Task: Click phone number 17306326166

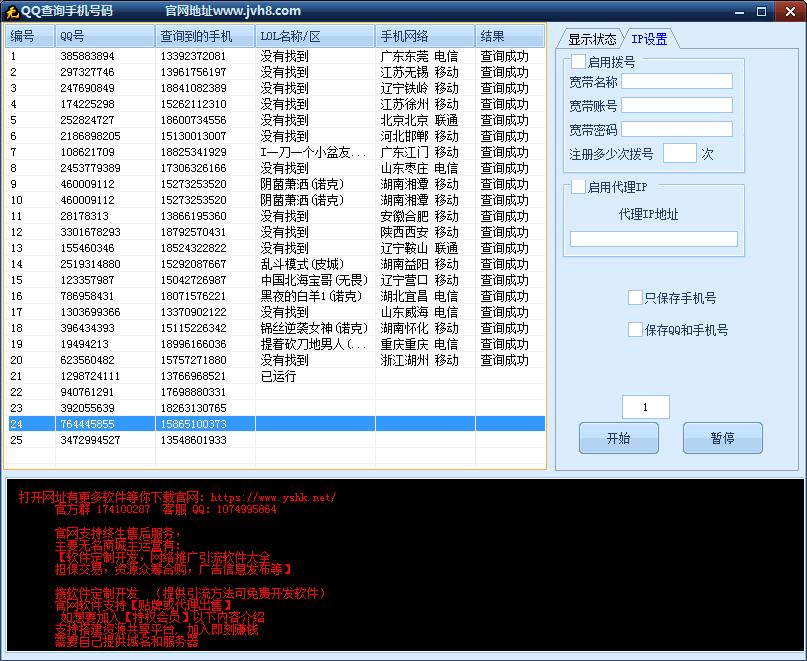Action: [194, 168]
